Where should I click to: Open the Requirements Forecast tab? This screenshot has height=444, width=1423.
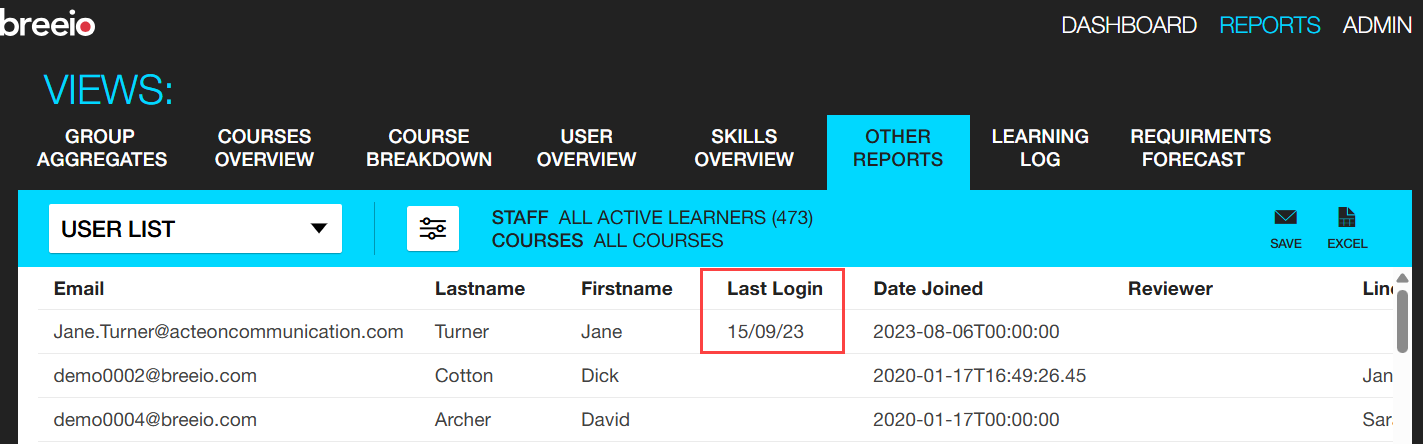pos(1200,148)
